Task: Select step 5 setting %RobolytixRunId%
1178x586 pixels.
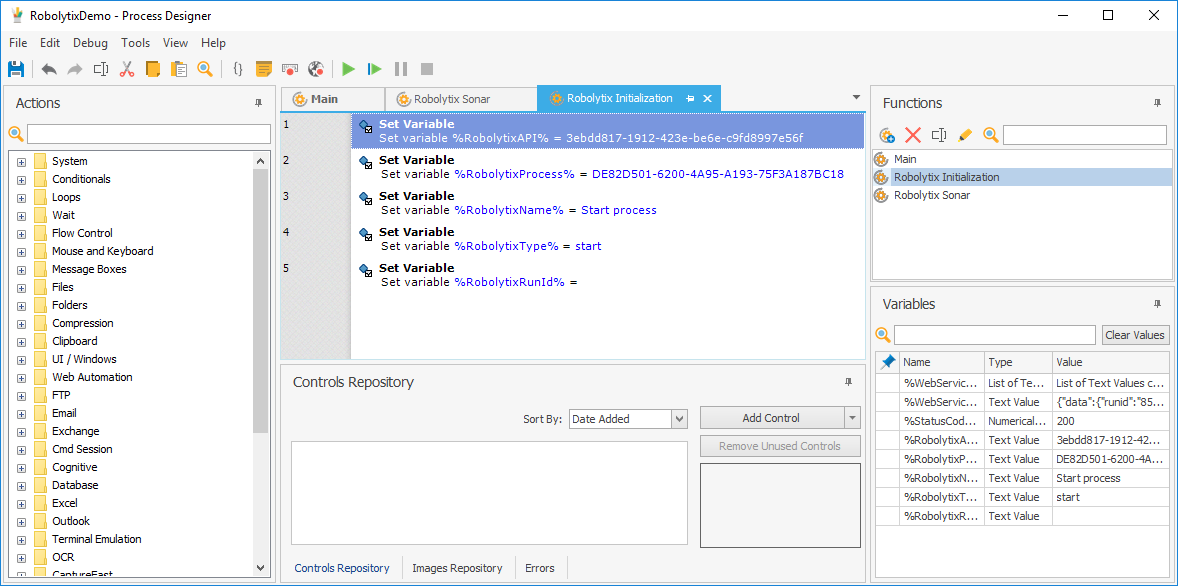Action: (607, 275)
